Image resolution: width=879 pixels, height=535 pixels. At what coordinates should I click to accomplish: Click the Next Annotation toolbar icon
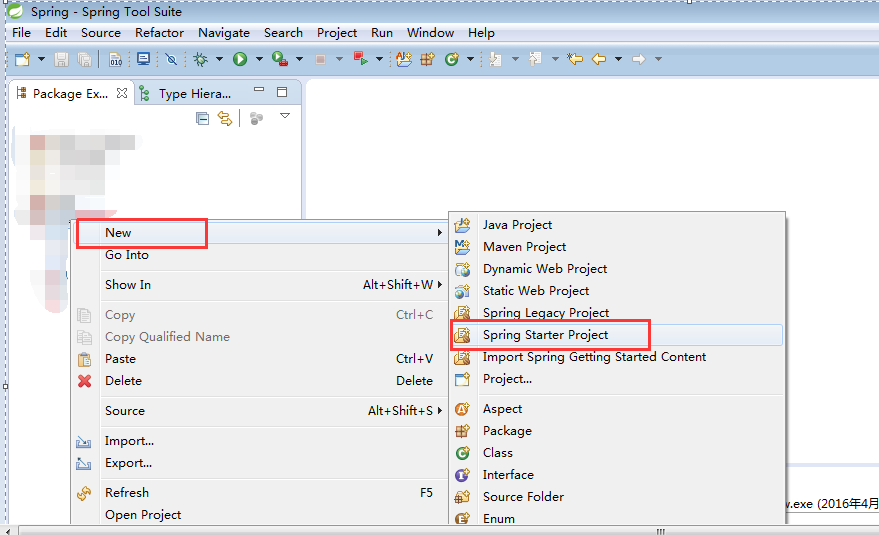point(496,59)
